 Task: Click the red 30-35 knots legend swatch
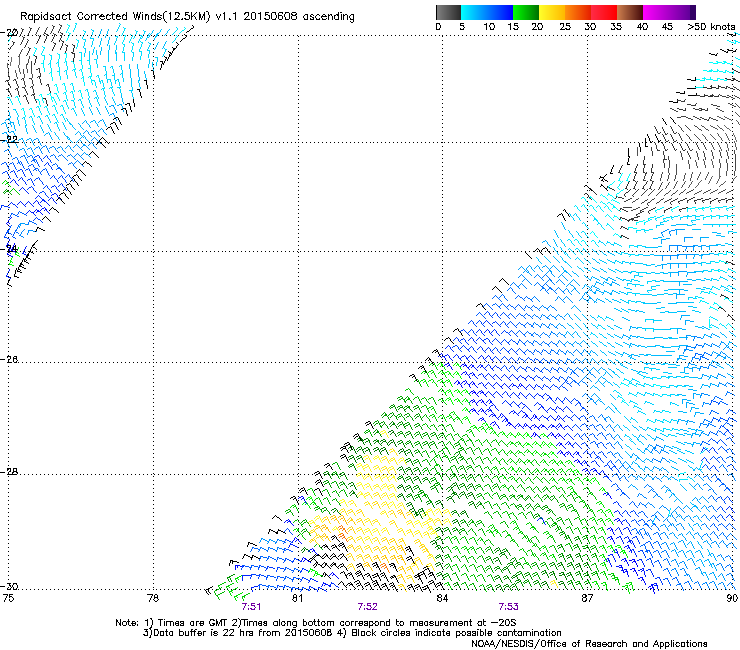[604, 12]
